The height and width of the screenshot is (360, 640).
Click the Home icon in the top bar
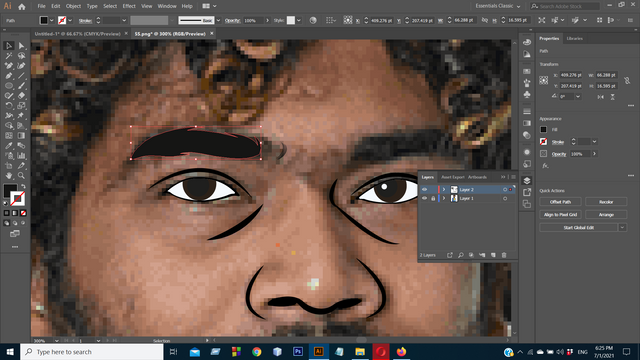click(x=22, y=7)
